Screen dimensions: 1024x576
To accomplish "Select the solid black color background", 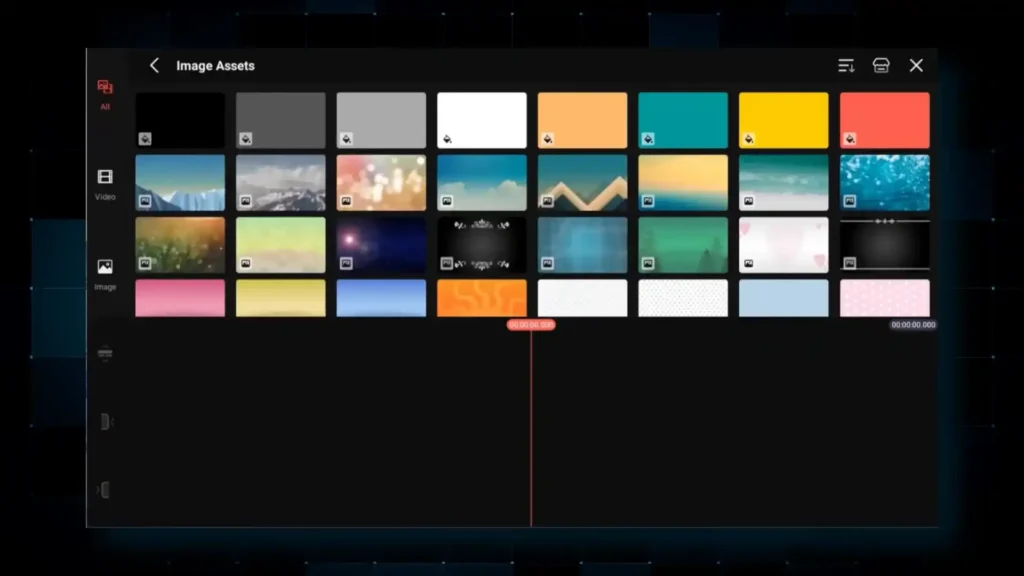I will (180, 120).
